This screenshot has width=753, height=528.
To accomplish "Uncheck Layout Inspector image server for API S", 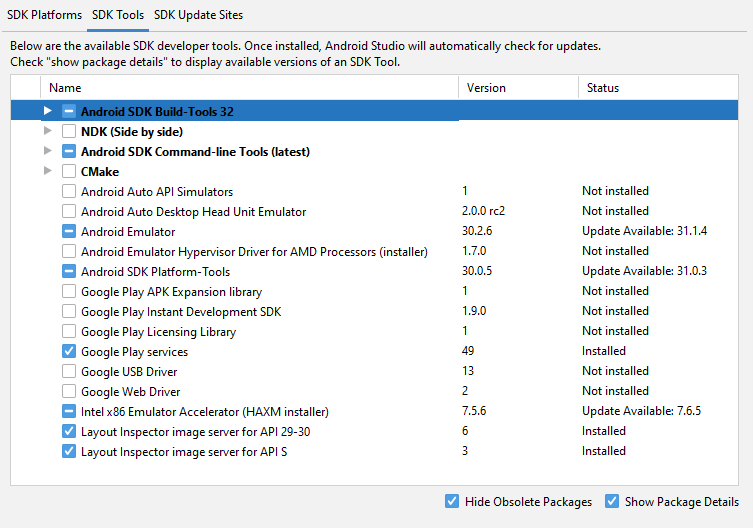I will 68,451.
